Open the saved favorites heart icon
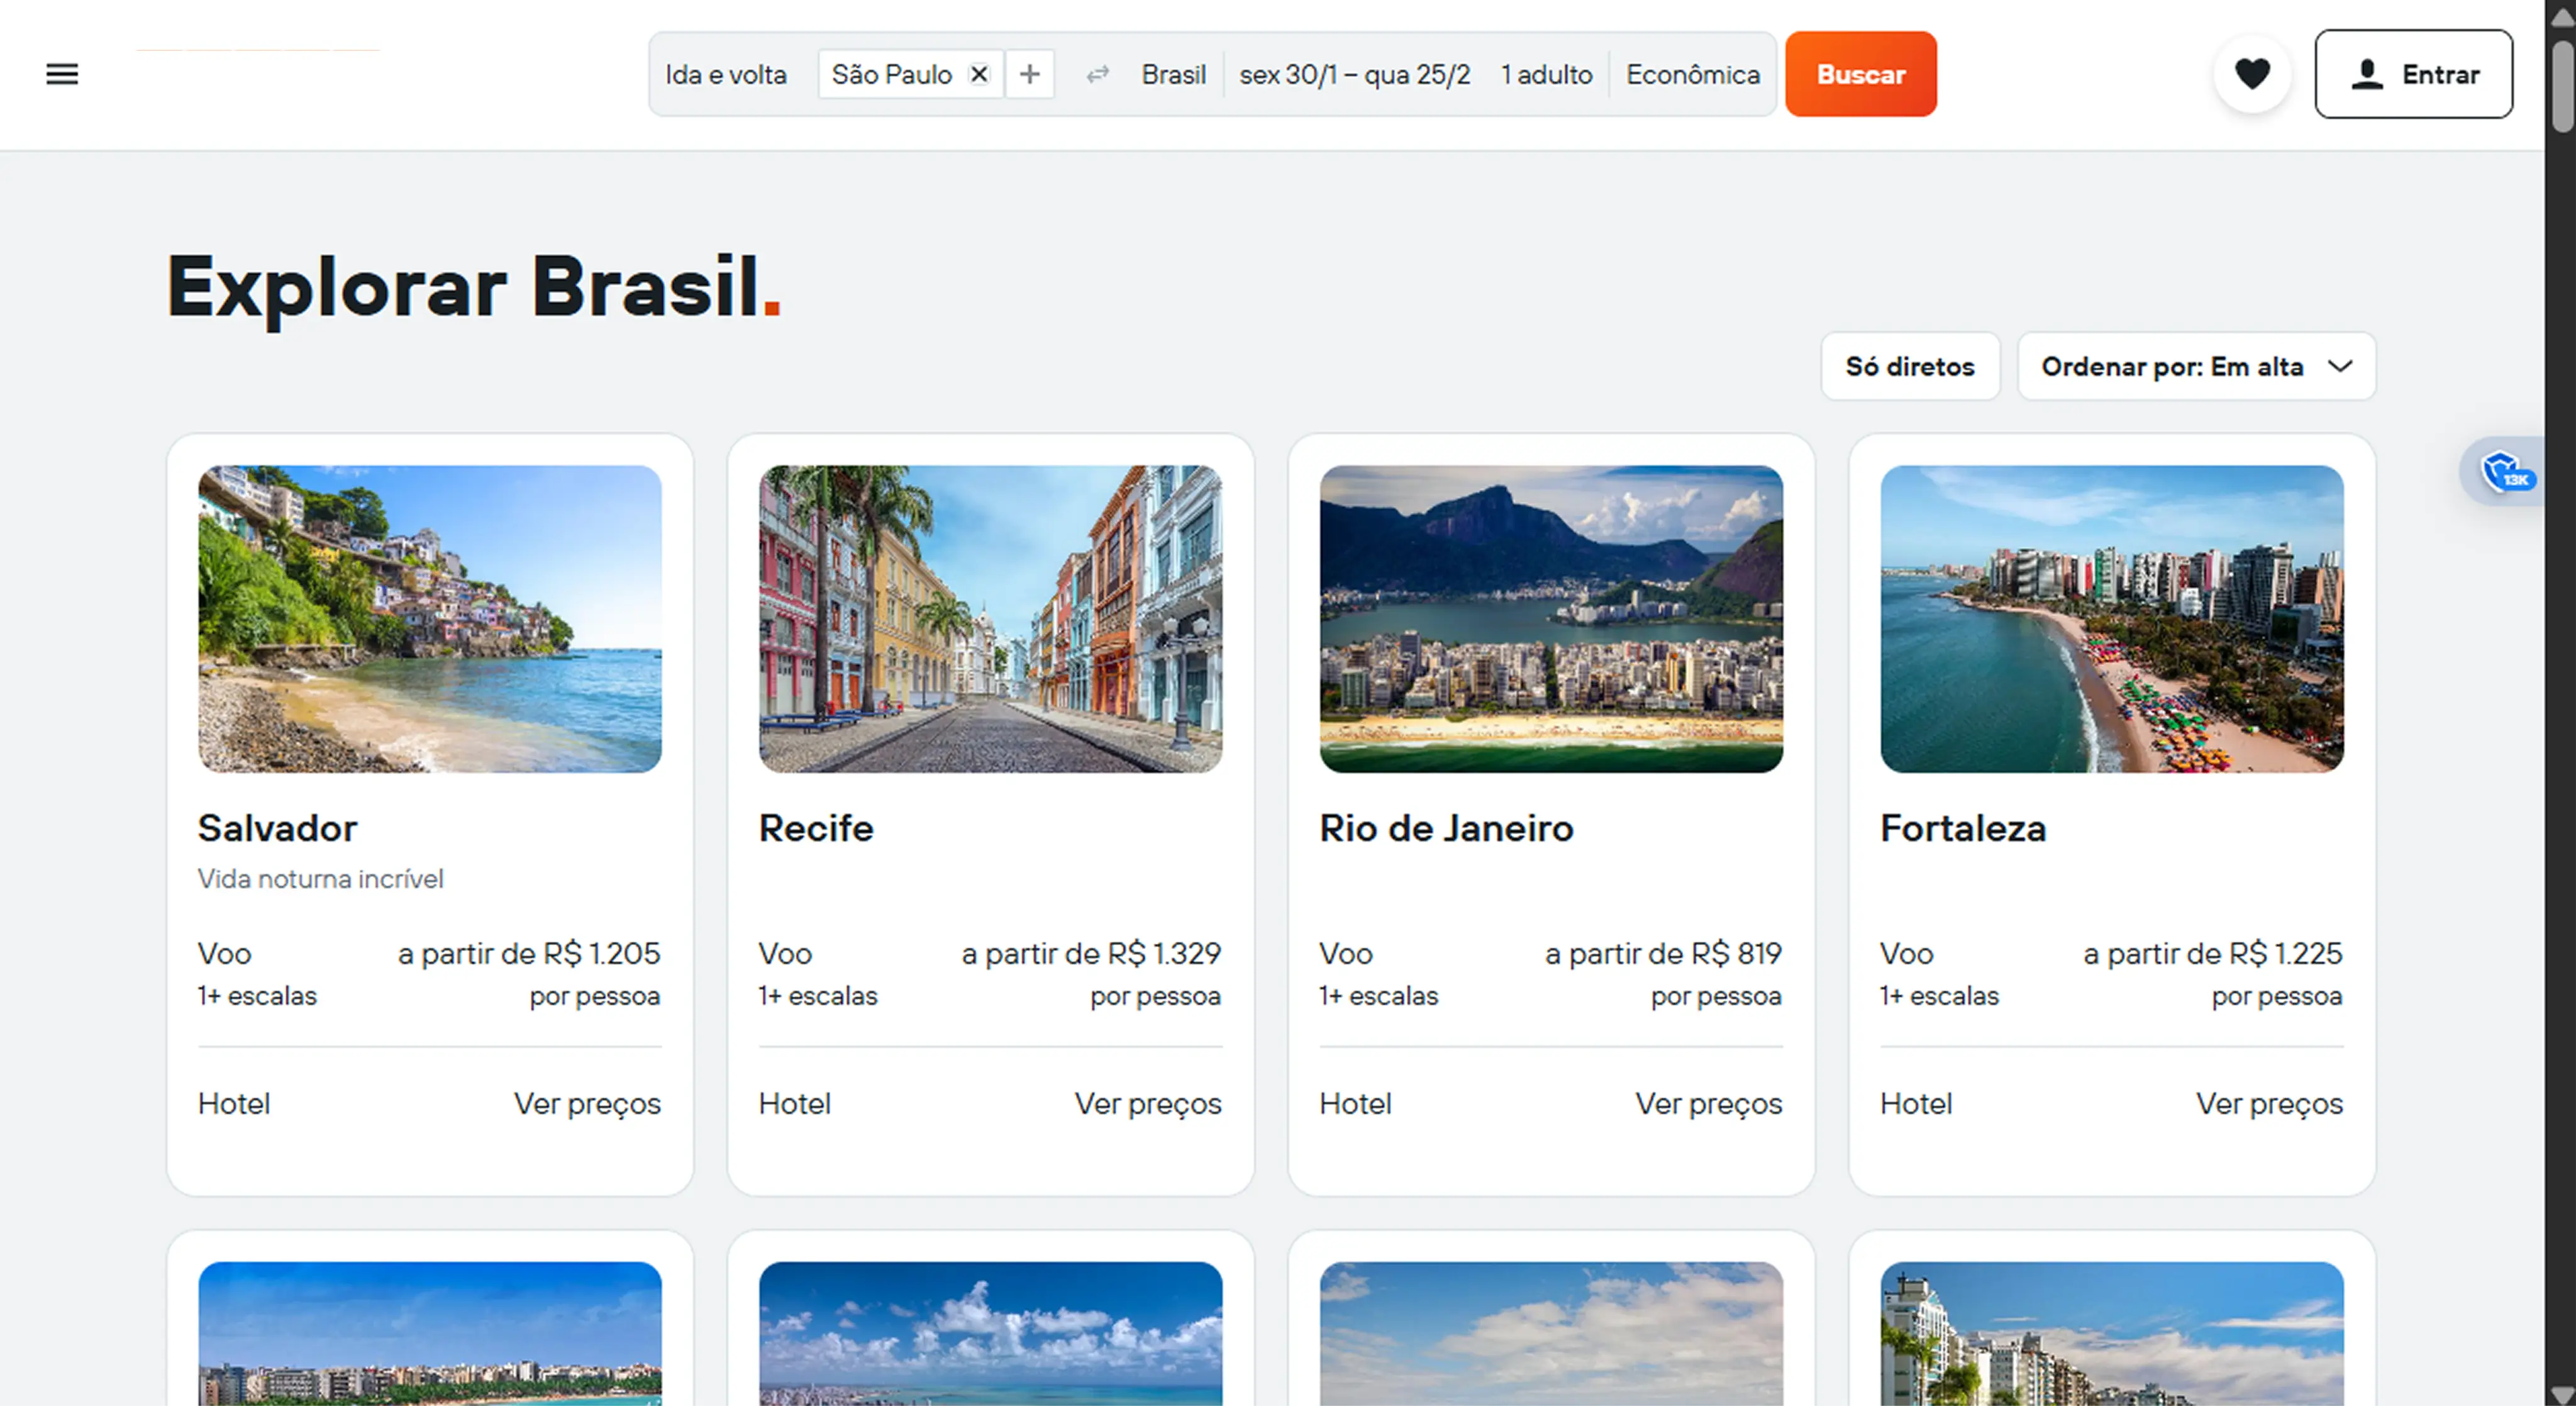This screenshot has width=2576, height=1406. 2252,73
